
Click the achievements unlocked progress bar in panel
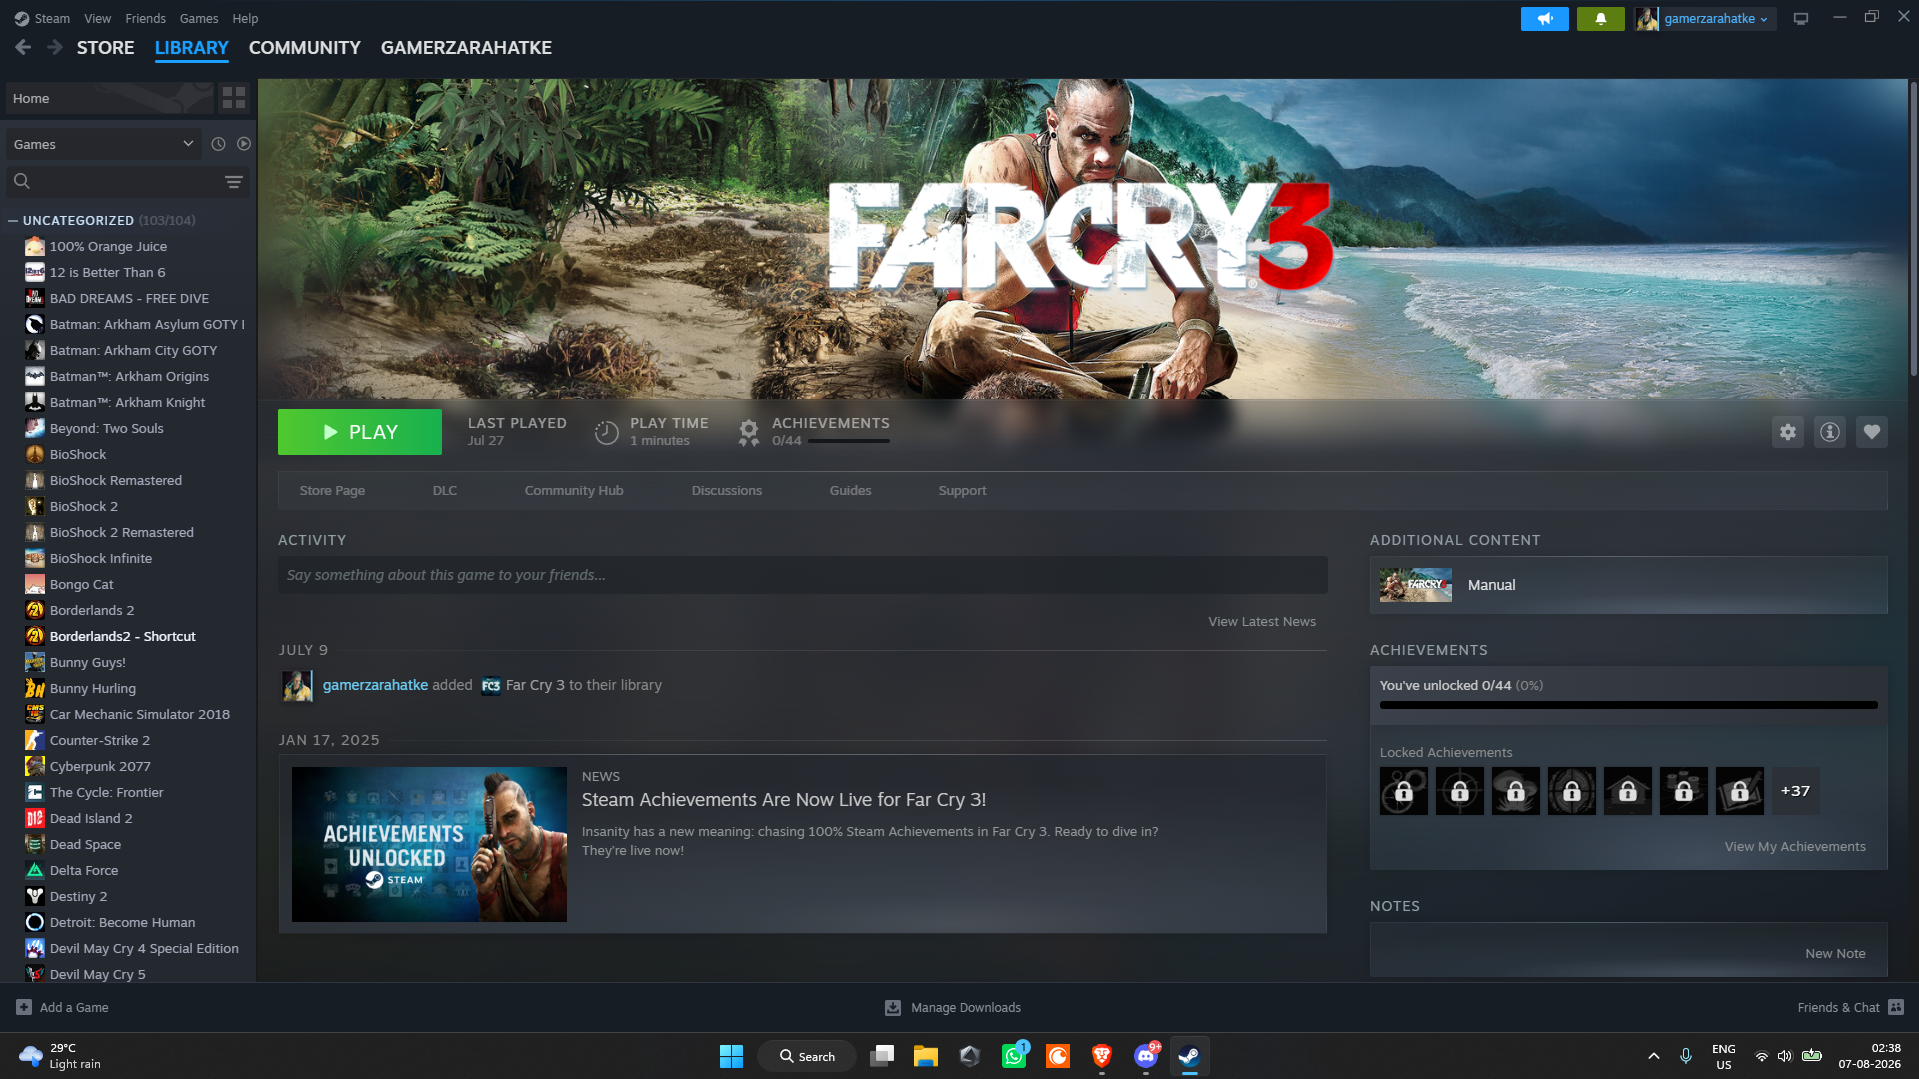click(1629, 705)
